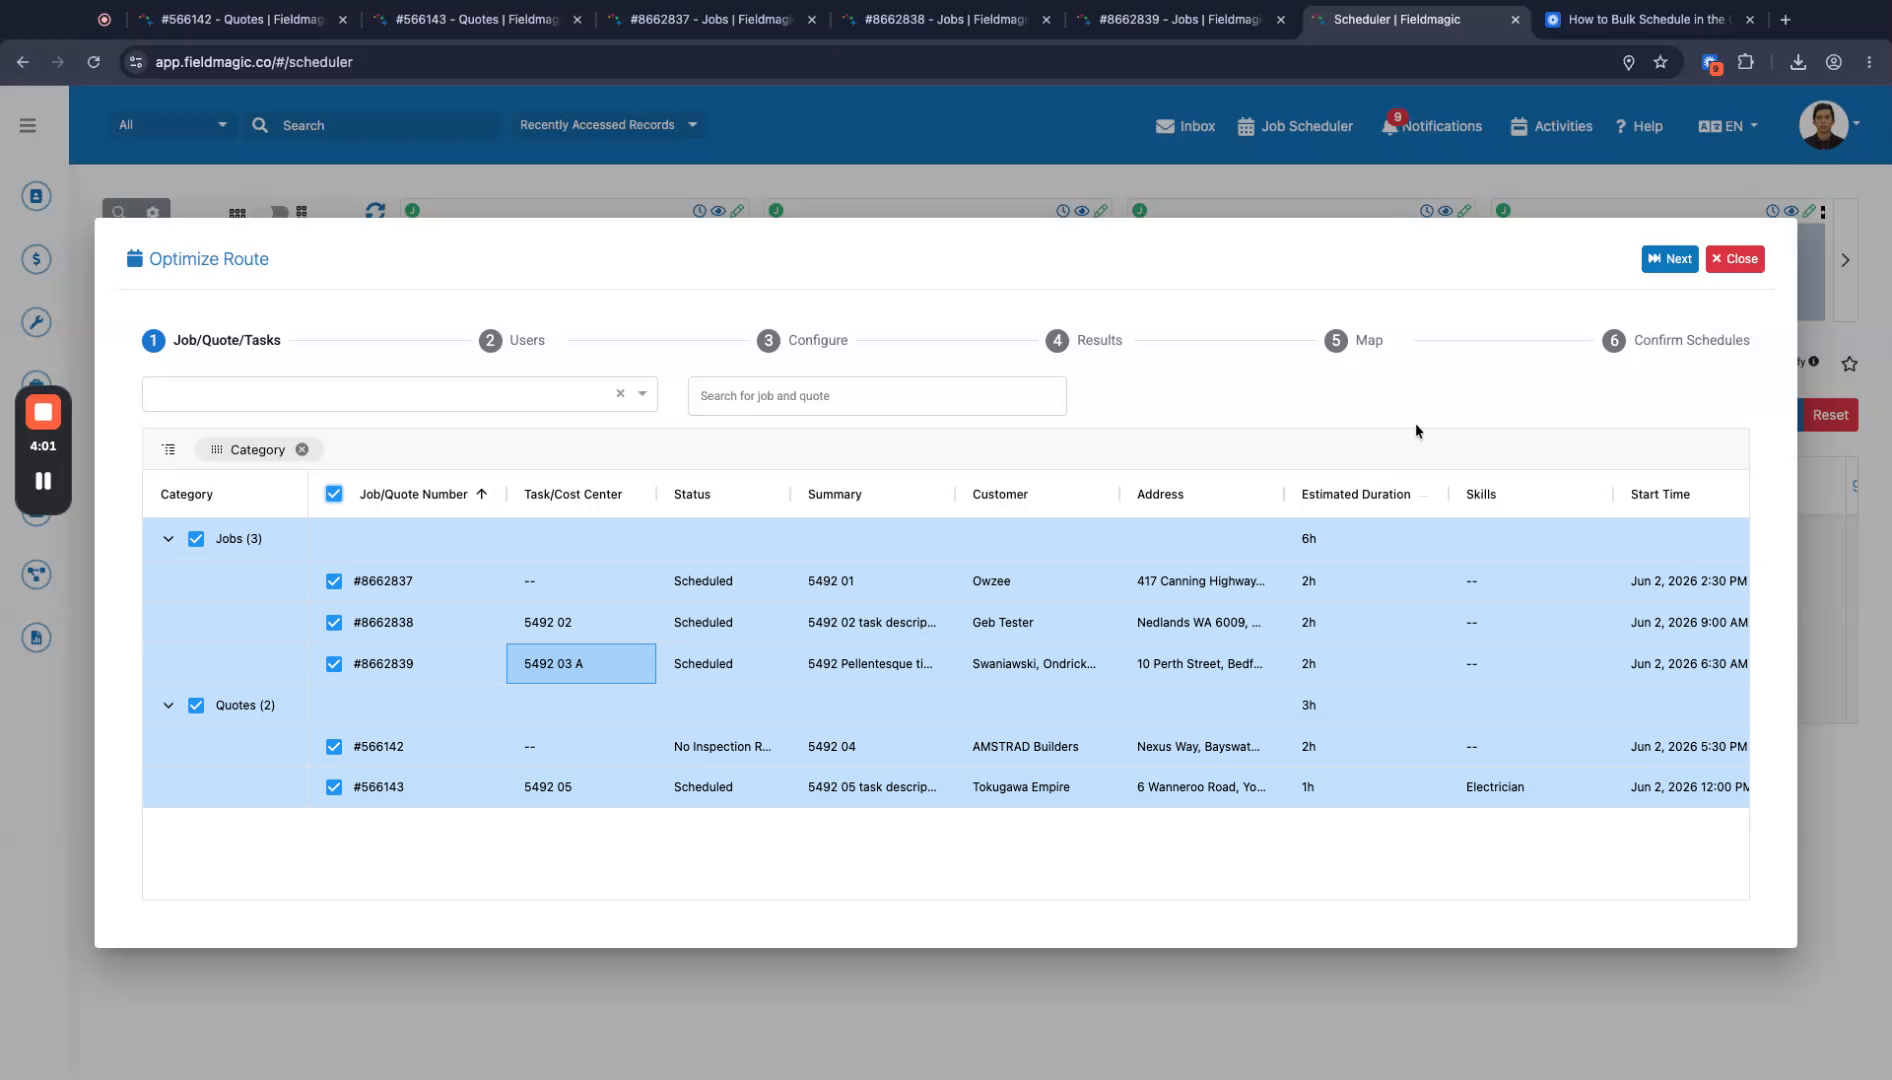Uncheck quote #566142 checkbox
This screenshot has height=1080, width=1892.
pos(334,747)
